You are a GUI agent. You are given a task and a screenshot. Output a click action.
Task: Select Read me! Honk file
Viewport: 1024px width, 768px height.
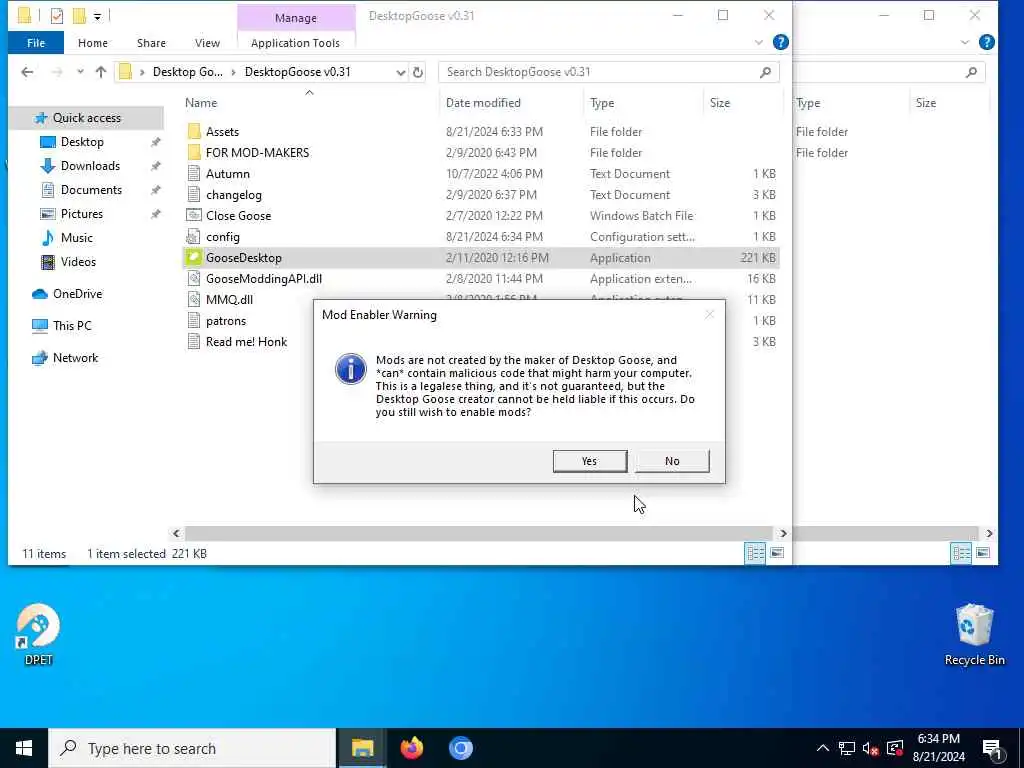tap(246, 342)
